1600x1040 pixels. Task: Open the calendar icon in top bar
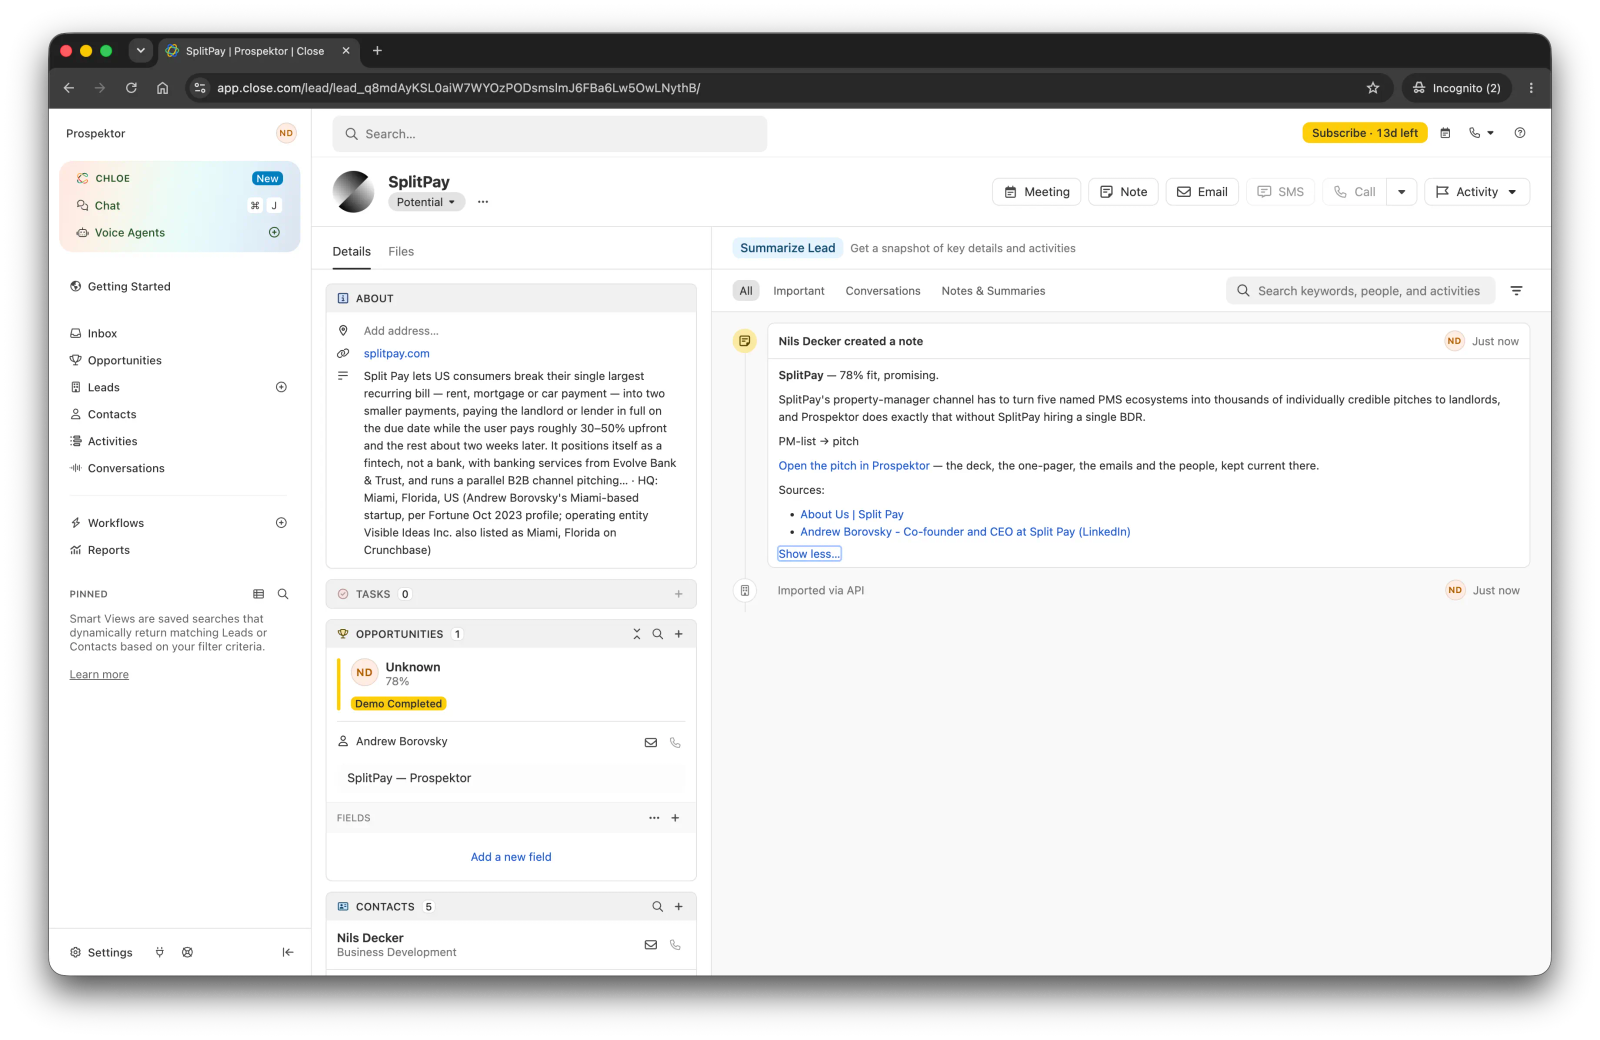[x=1445, y=133]
